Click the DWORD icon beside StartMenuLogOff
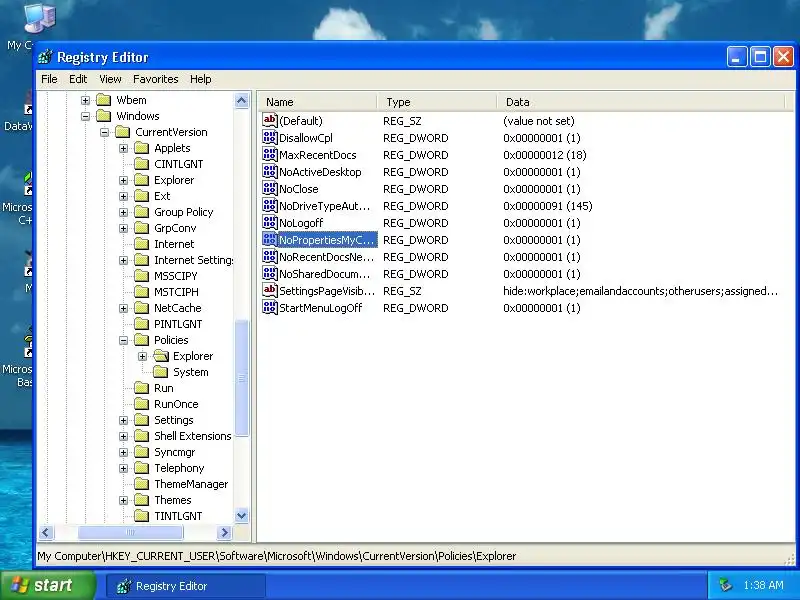Screen dimensions: 800x600 (269, 308)
